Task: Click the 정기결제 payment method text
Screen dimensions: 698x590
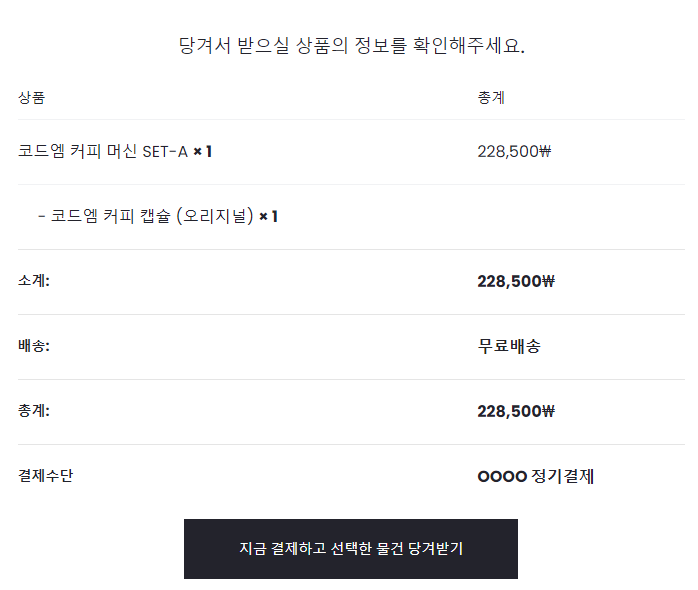Action: [563, 476]
